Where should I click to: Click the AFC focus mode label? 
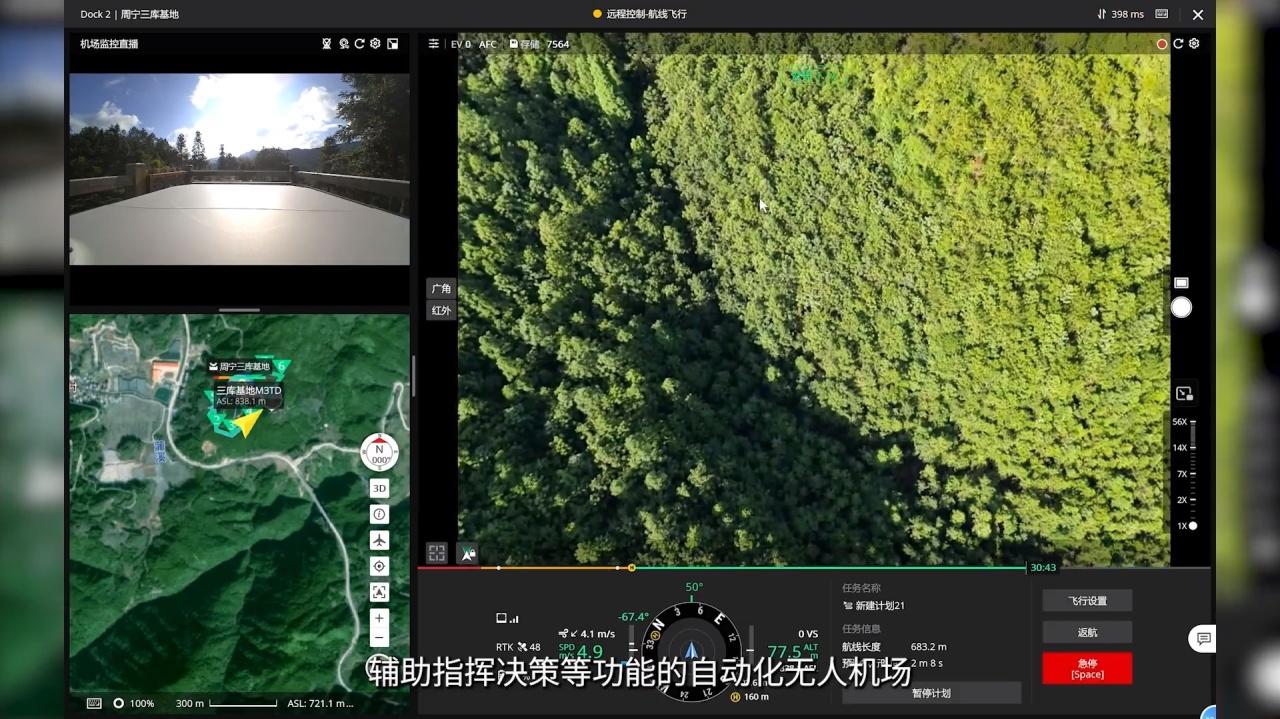click(x=488, y=44)
